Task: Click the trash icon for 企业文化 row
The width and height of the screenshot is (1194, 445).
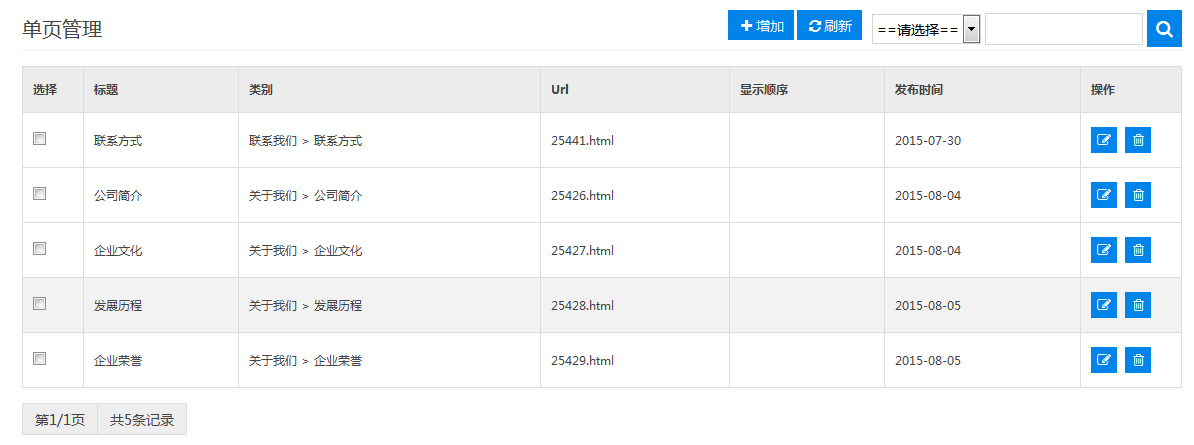Action: click(x=1138, y=250)
